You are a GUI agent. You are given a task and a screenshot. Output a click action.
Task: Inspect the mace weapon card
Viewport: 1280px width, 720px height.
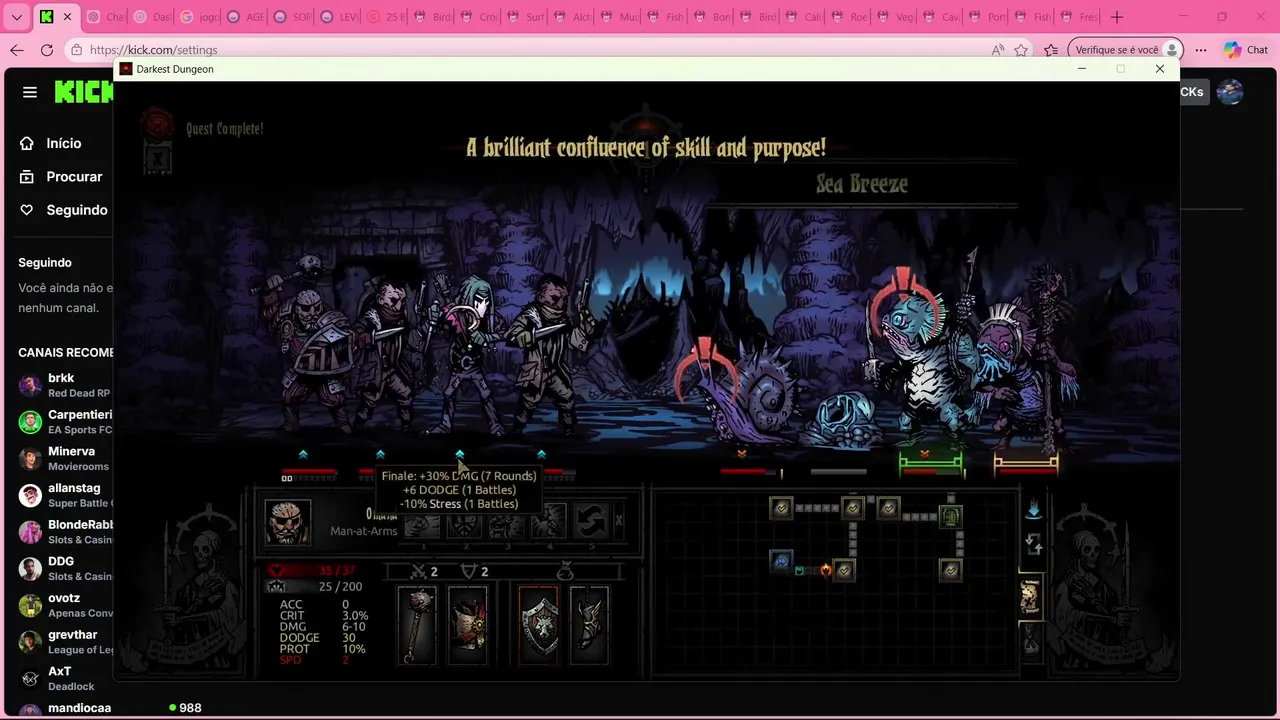click(x=417, y=626)
